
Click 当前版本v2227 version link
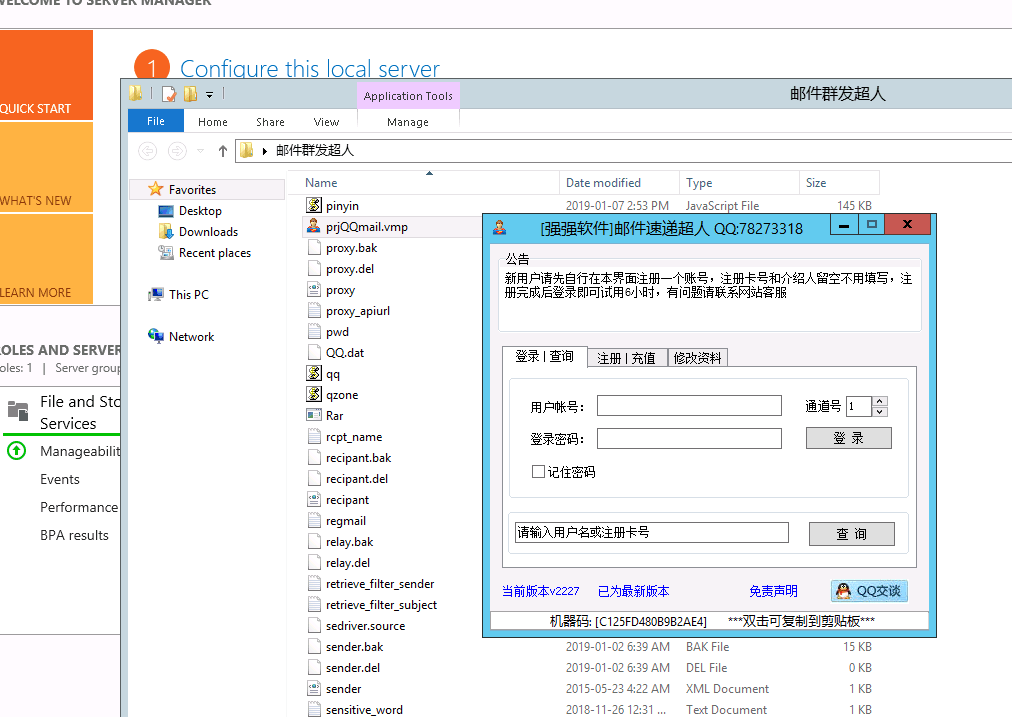pyautogui.click(x=541, y=591)
